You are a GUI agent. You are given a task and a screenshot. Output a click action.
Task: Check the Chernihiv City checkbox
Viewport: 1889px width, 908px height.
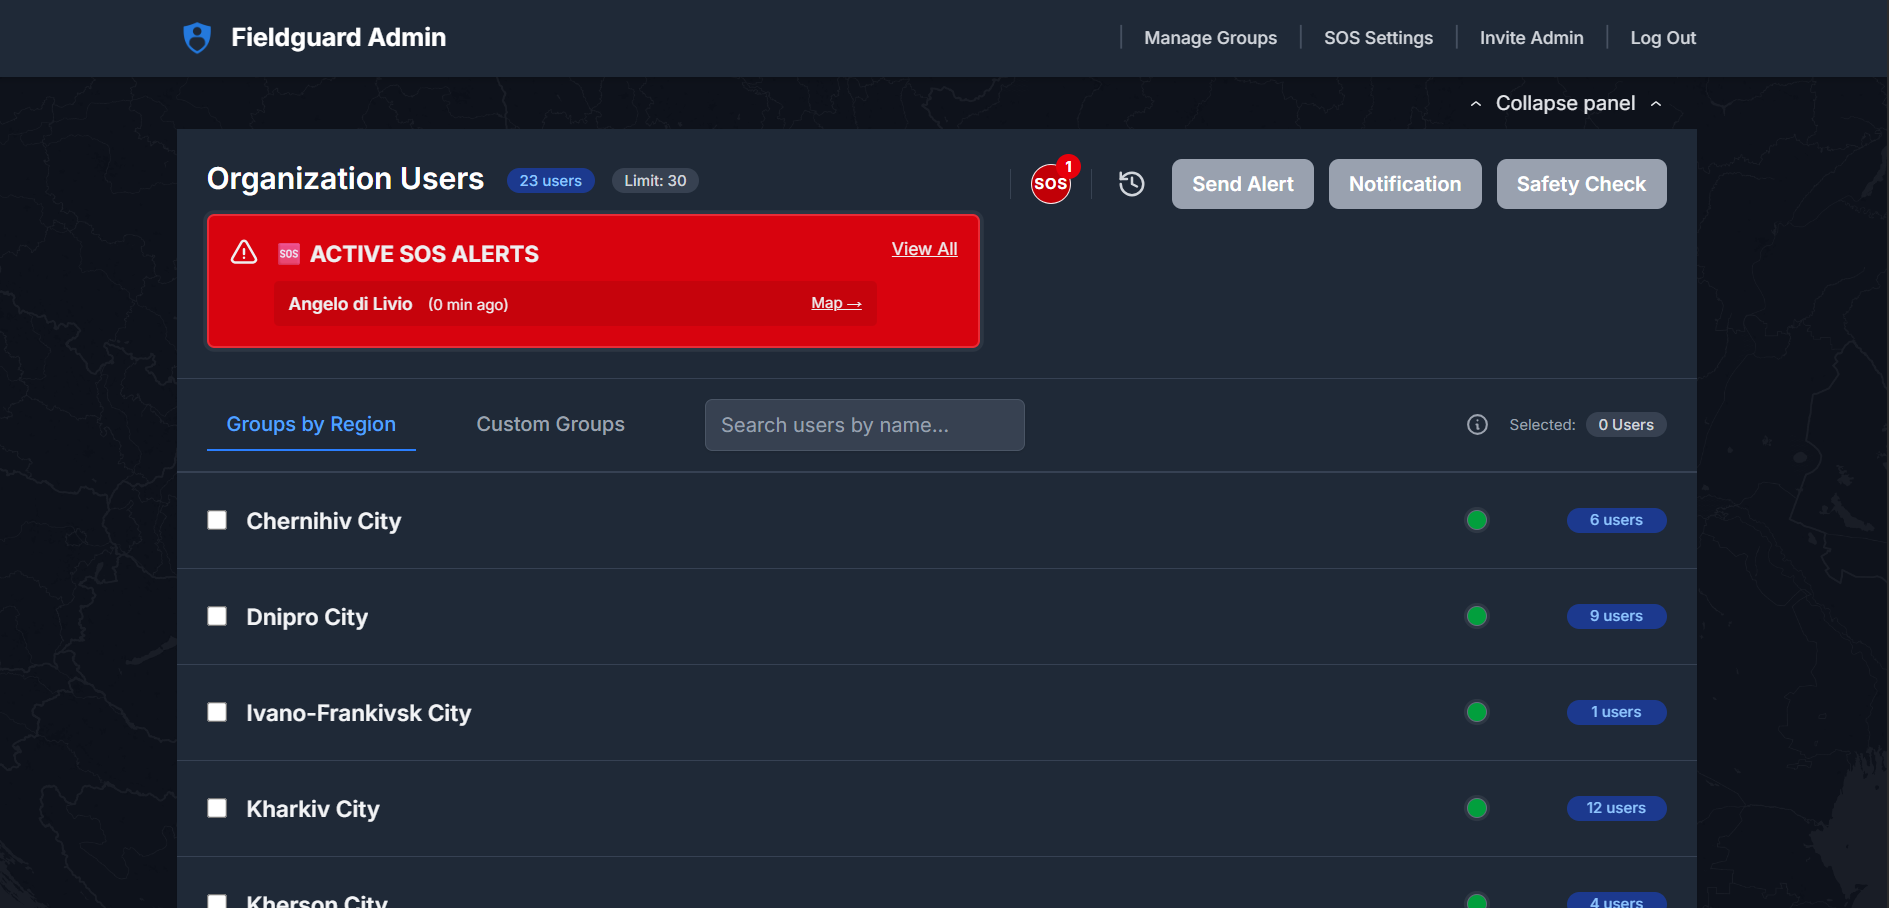(217, 520)
